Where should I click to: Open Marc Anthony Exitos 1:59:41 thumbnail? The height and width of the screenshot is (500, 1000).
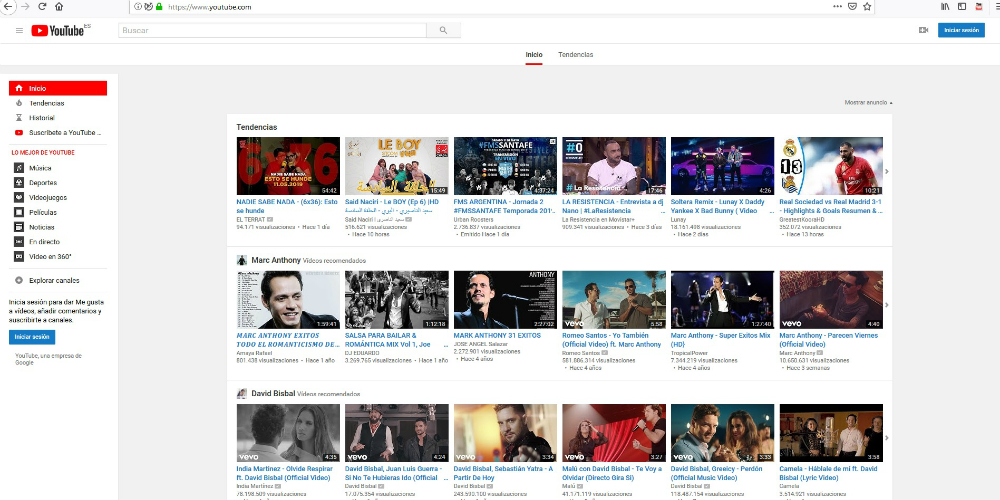click(288, 300)
